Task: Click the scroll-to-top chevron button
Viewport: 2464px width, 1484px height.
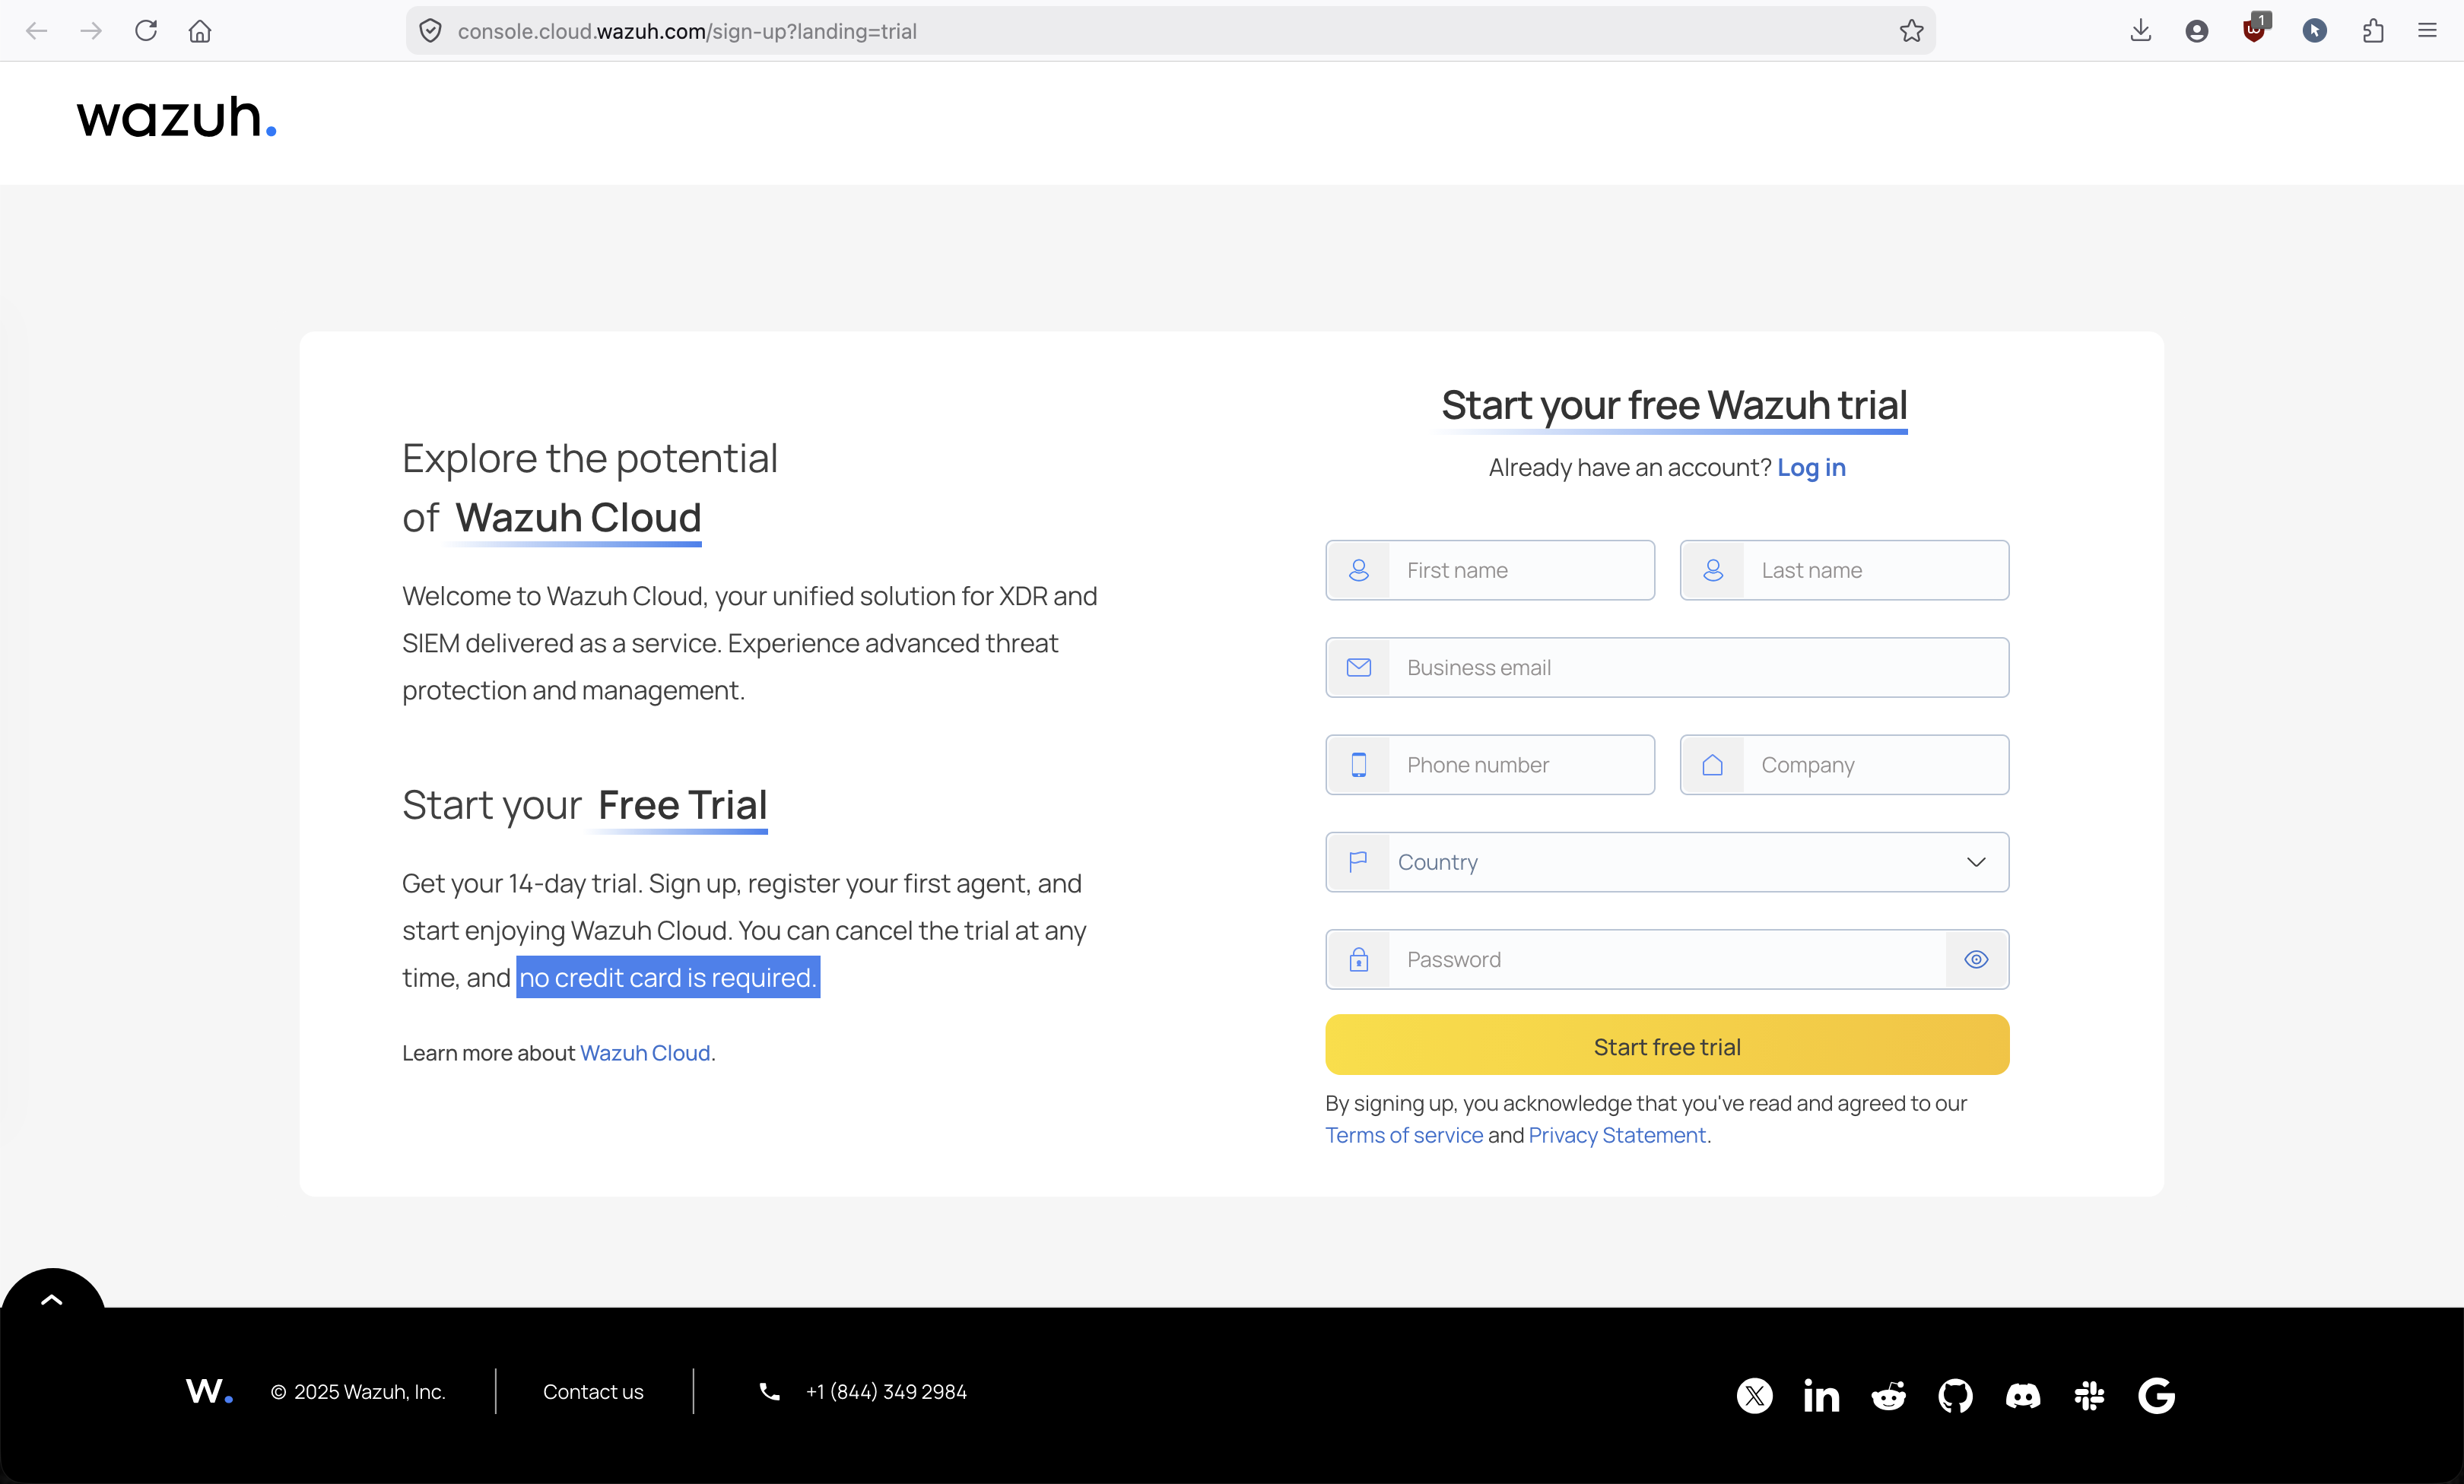Action: (x=52, y=1299)
